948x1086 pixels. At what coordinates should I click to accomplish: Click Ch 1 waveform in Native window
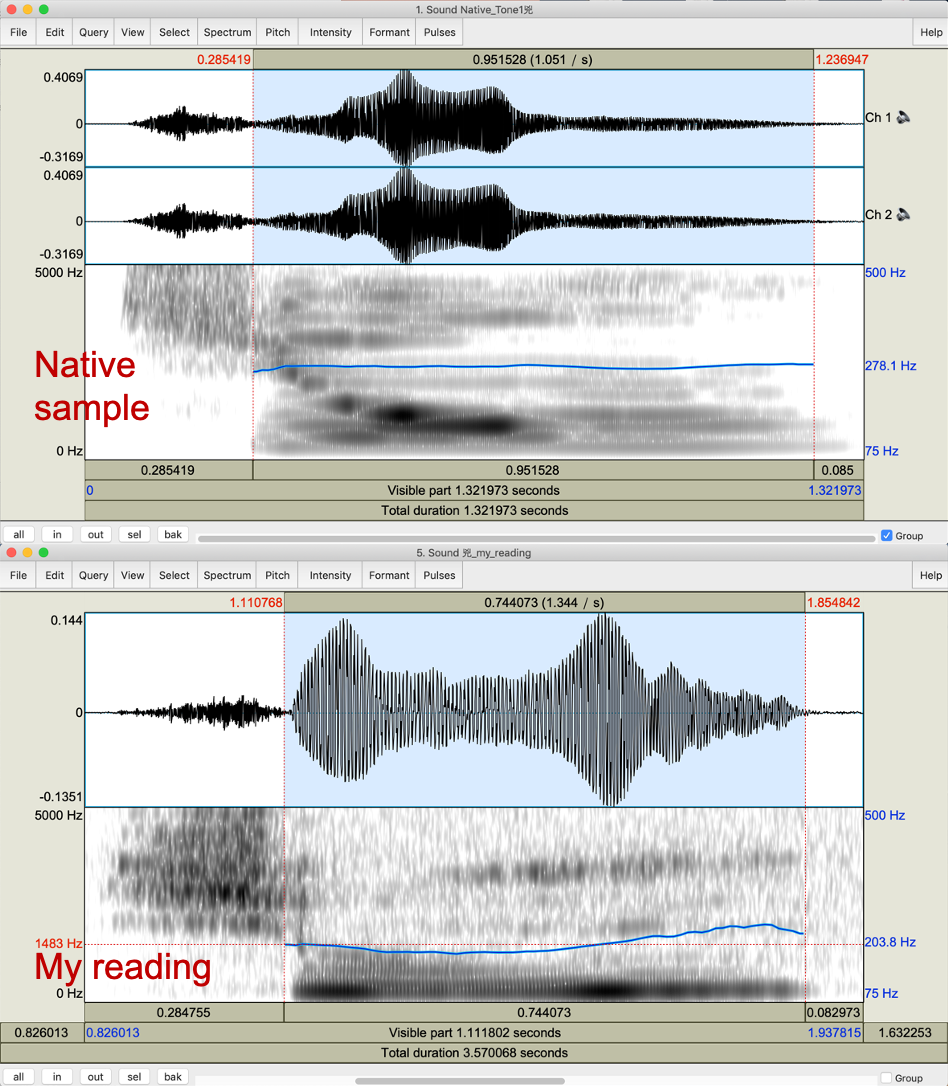point(474,118)
